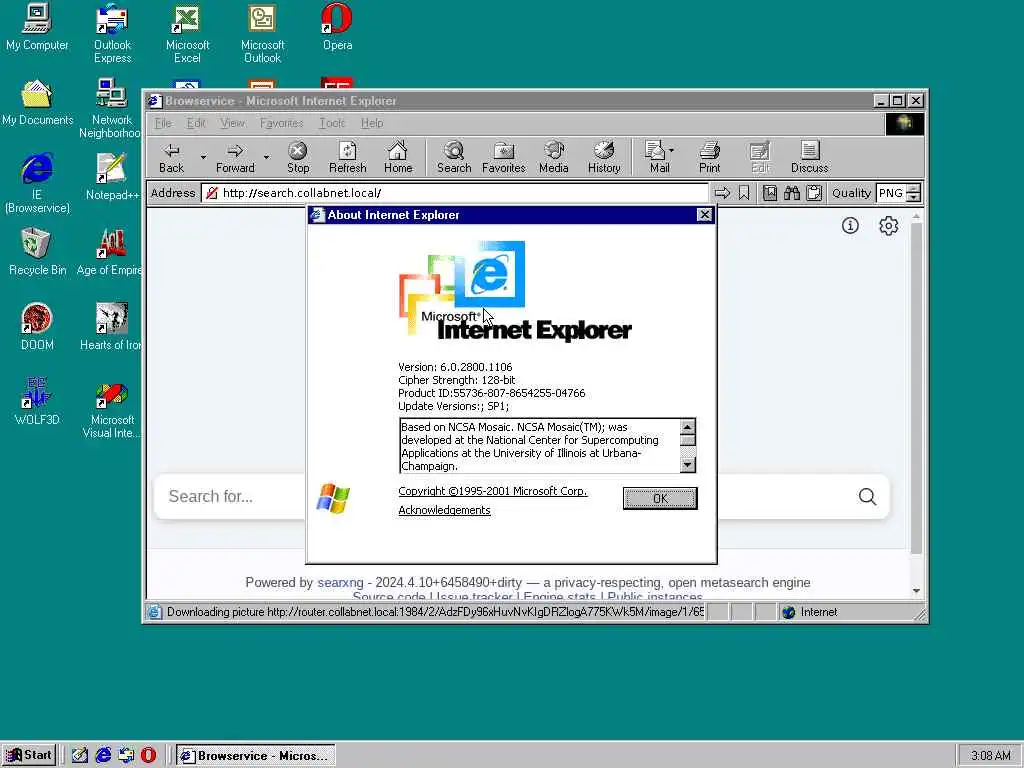Screen dimensions: 1024x768
Task: Select IE (Browservice) desktop icon
Action: point(37,183)
